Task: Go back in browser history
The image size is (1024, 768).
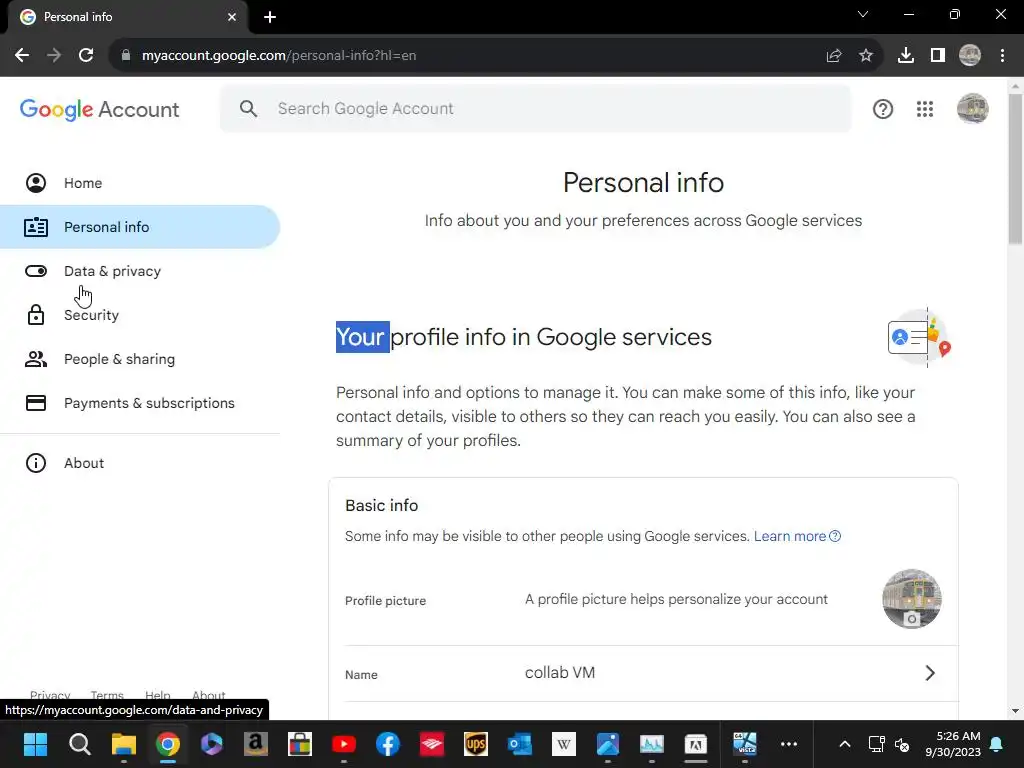Action: coord(22,56)
